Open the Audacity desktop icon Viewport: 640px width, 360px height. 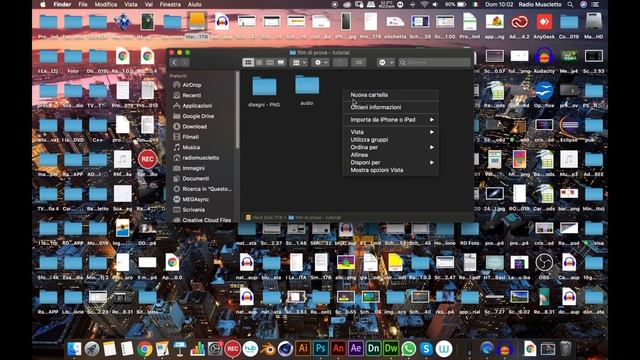tap(544, 60)
